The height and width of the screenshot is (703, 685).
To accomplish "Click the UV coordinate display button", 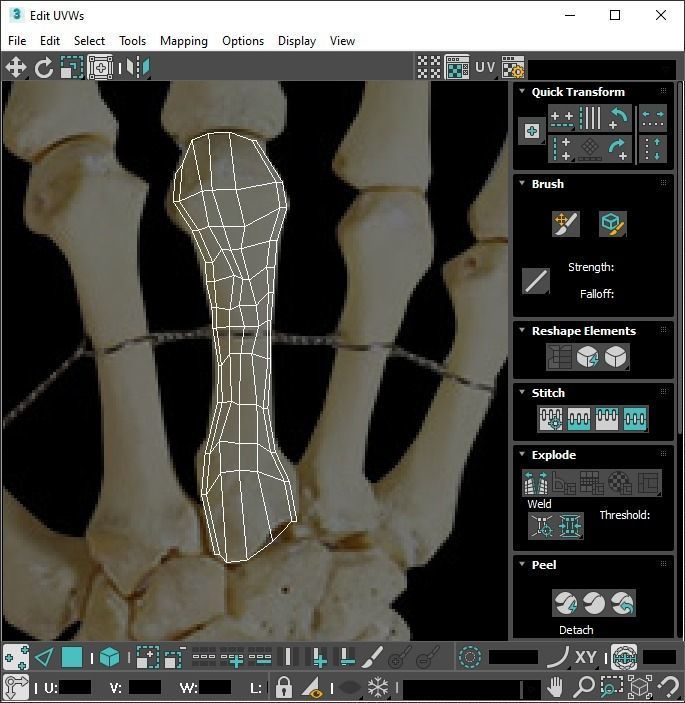I will point(485,67).
